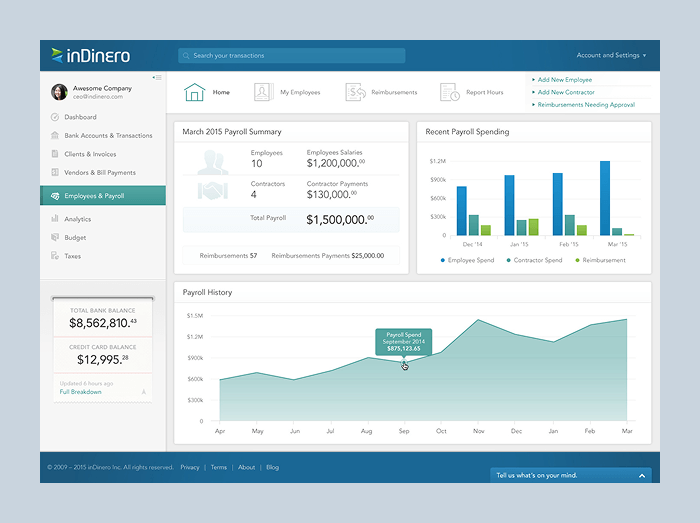Click the Tell us what's on your mind box
The width and height of the screenshot is (700, 523).
(571, 475)
